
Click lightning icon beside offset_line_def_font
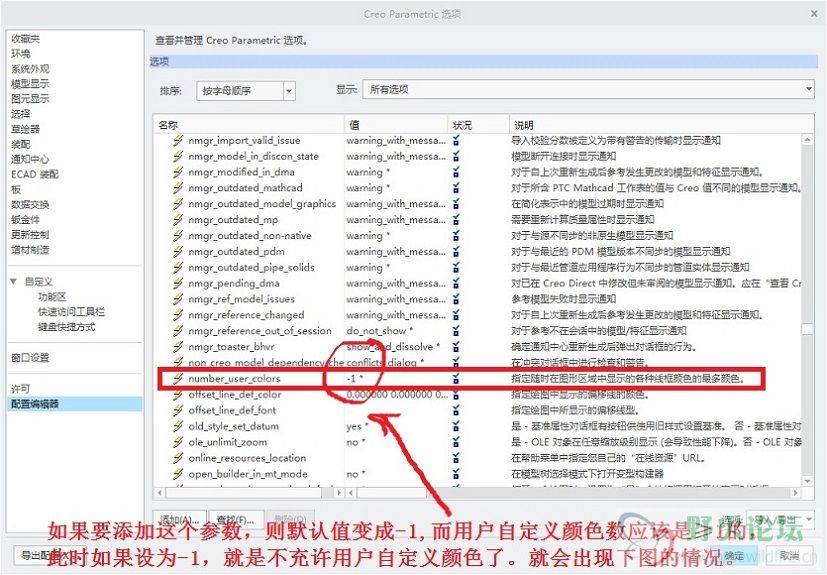[178, 410]
